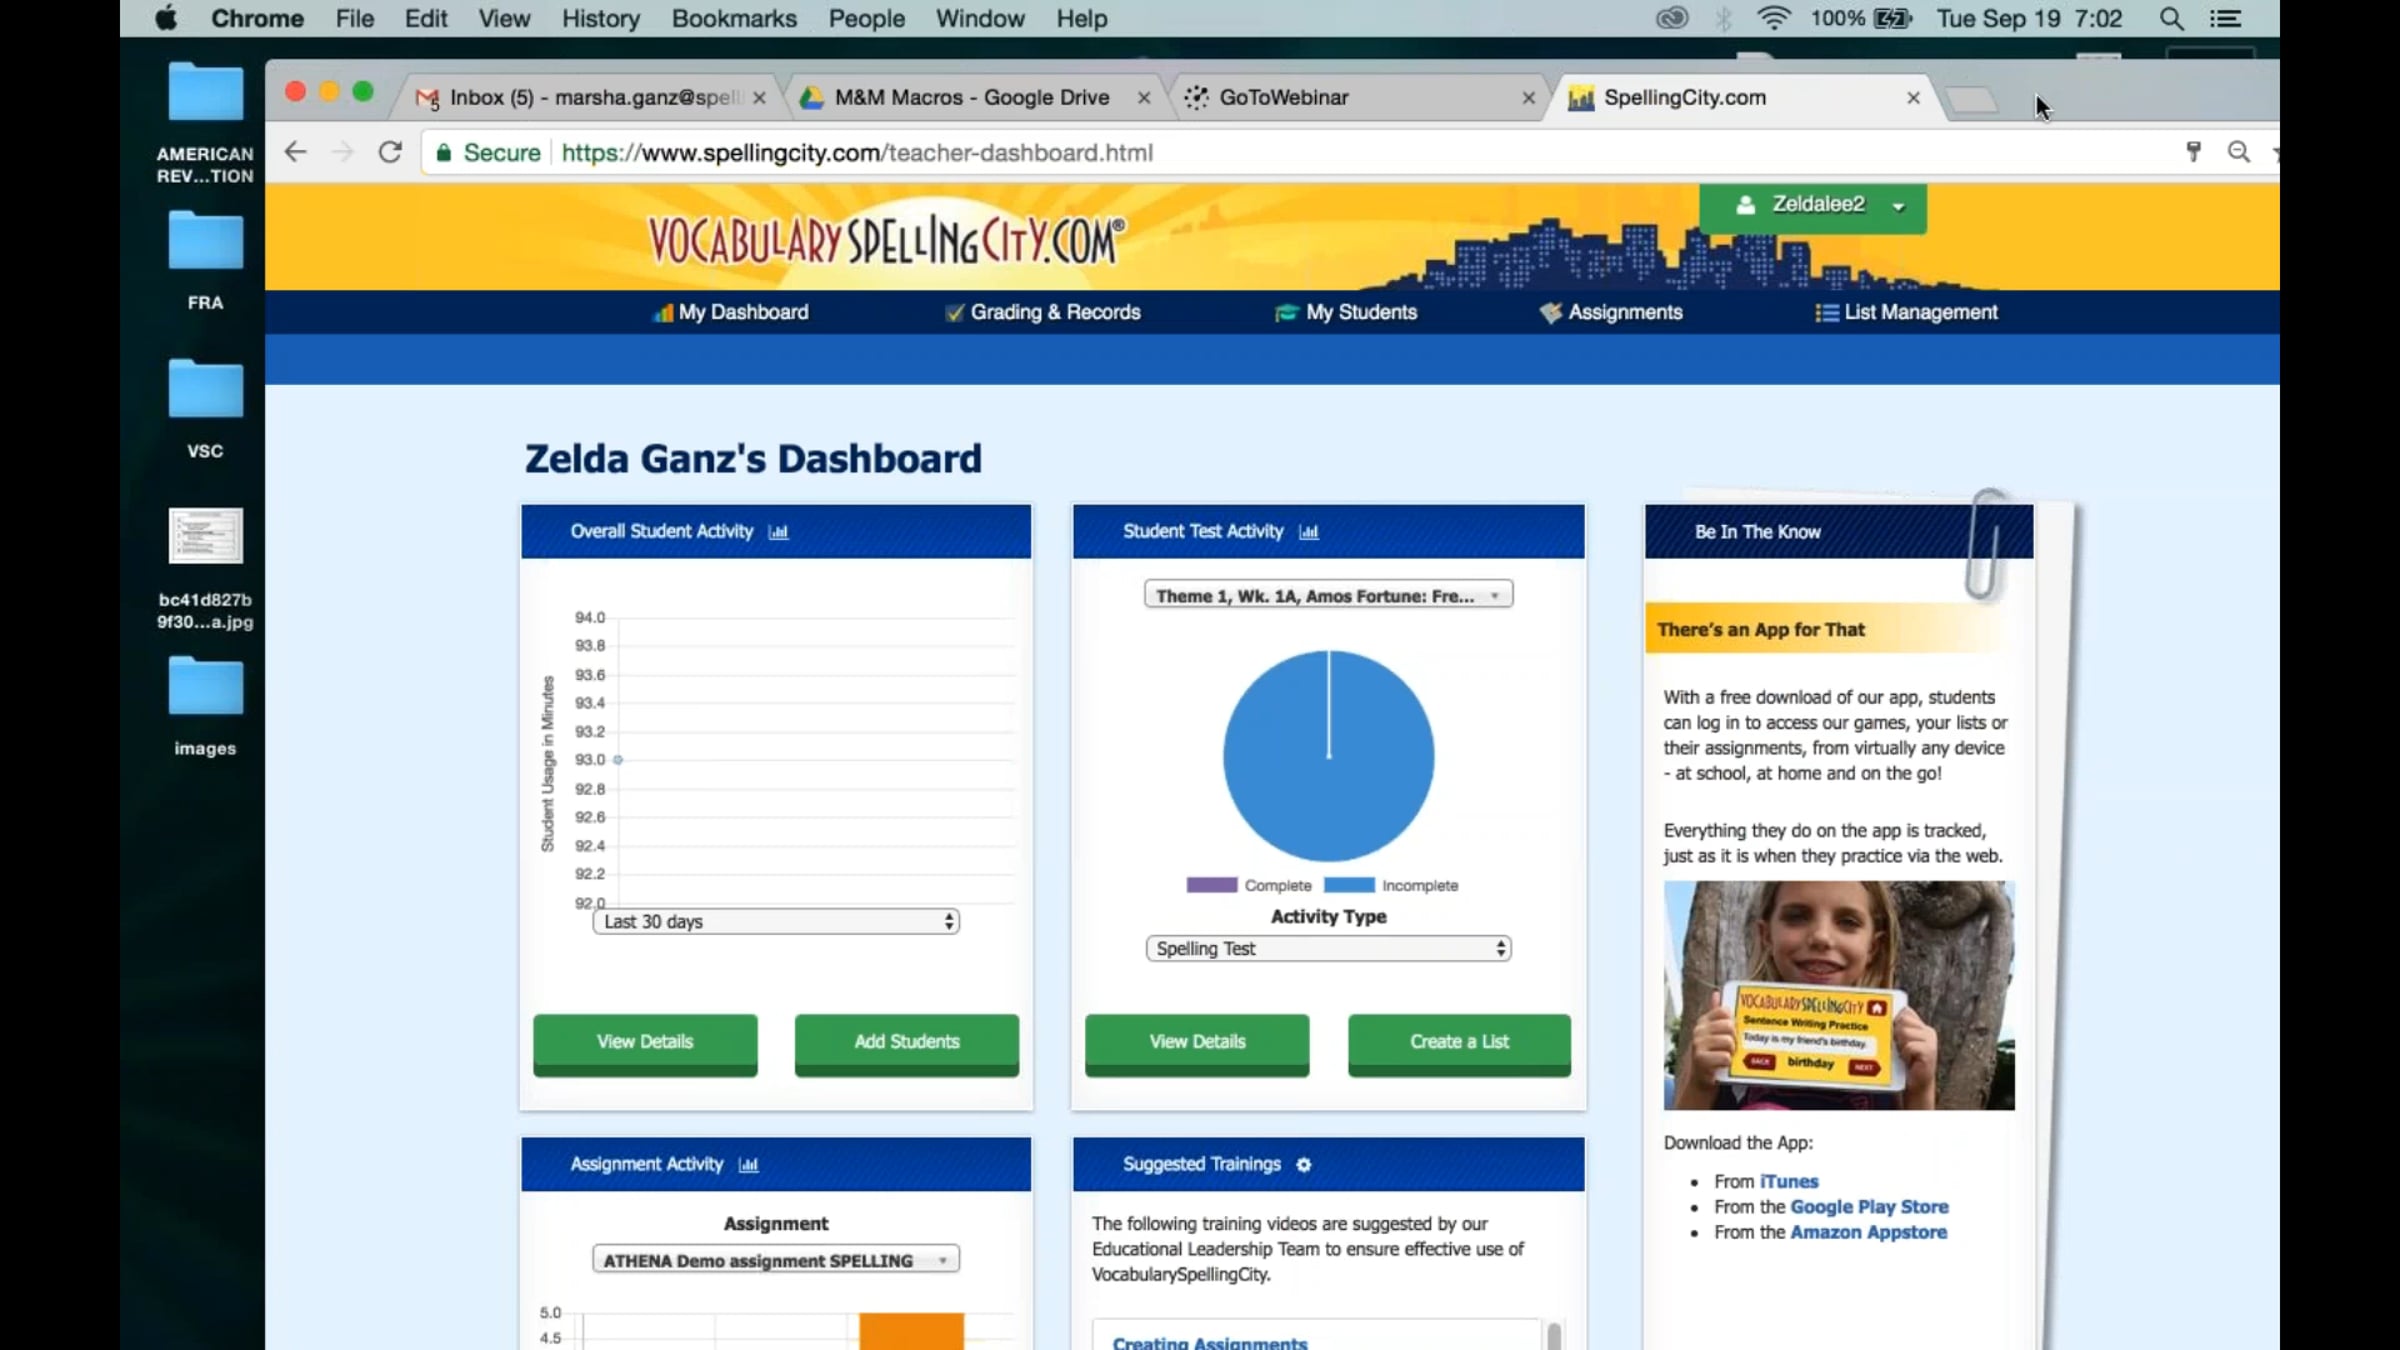The width and height of the screenshot is (2400, 1350).
Task: Click the Suggested Trainings gear icon
Action: pyautogui.click(x=1304, y=1165)
